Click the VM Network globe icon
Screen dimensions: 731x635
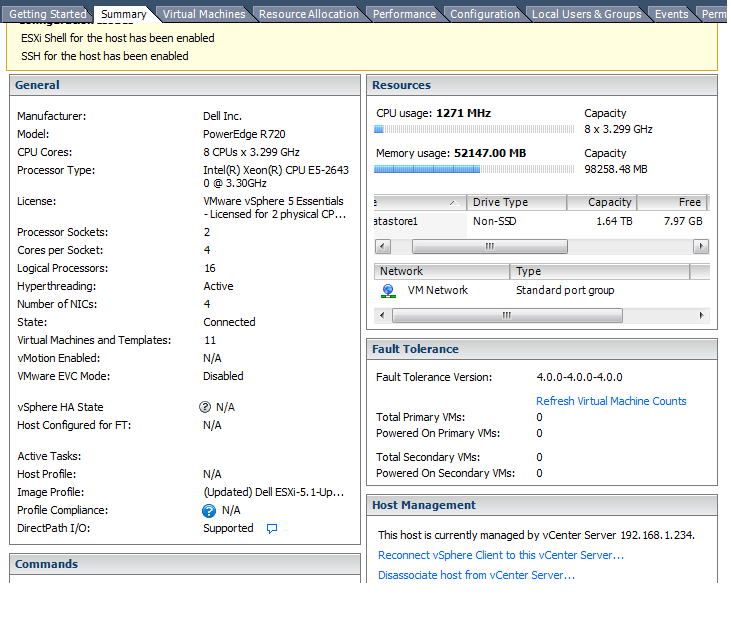coord(388,291)
